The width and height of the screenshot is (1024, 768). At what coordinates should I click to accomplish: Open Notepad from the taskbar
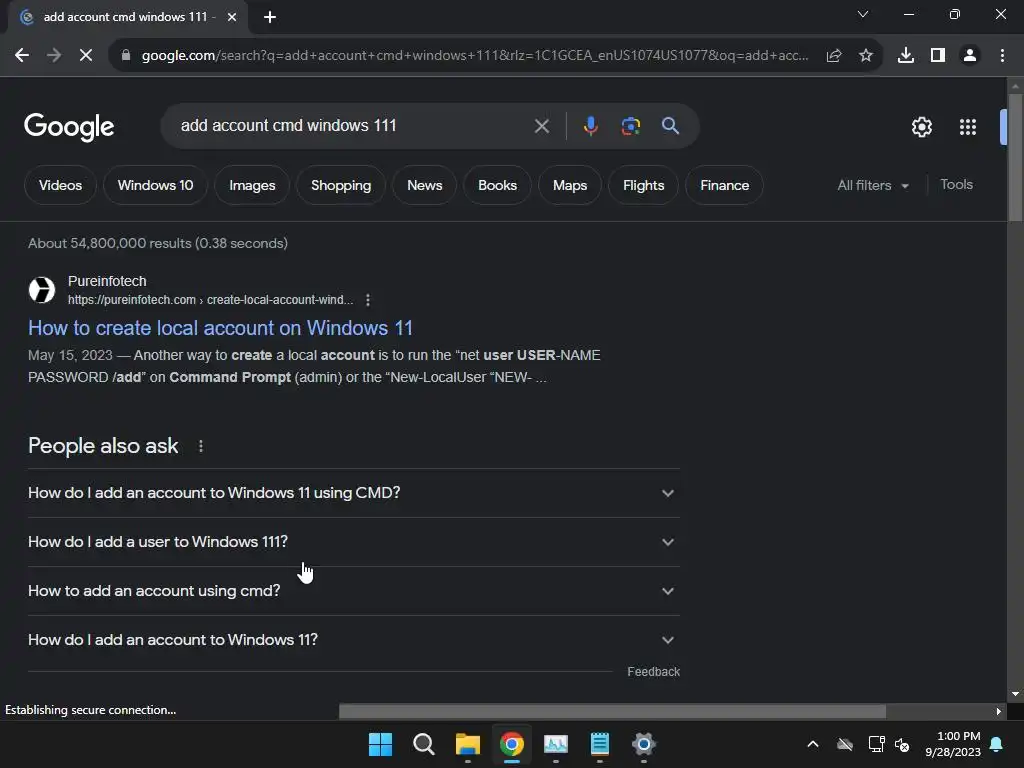(600, 744)
